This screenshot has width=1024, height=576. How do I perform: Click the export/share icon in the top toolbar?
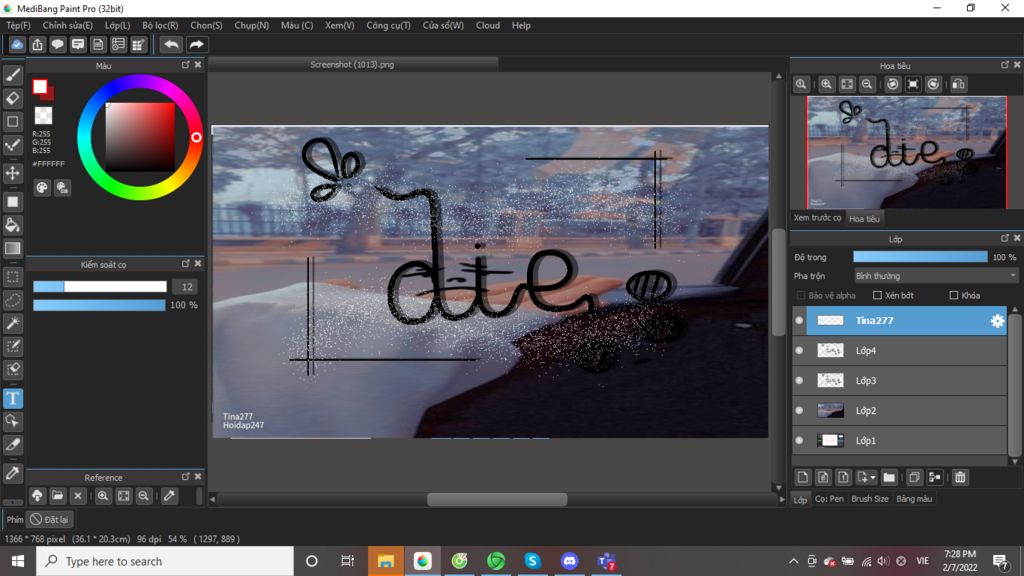coord(37,44)
